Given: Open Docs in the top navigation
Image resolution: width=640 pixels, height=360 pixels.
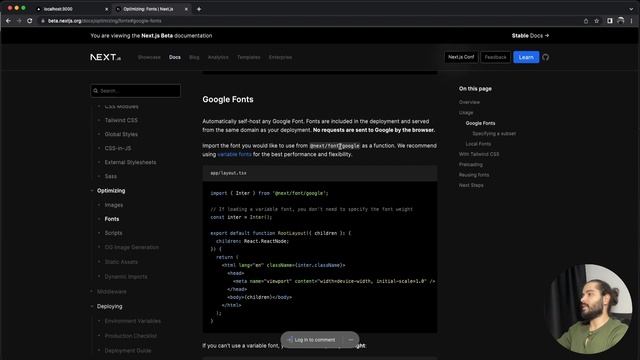Looking at the screenshot, I should pyautogui.click(x=175, y=57).
